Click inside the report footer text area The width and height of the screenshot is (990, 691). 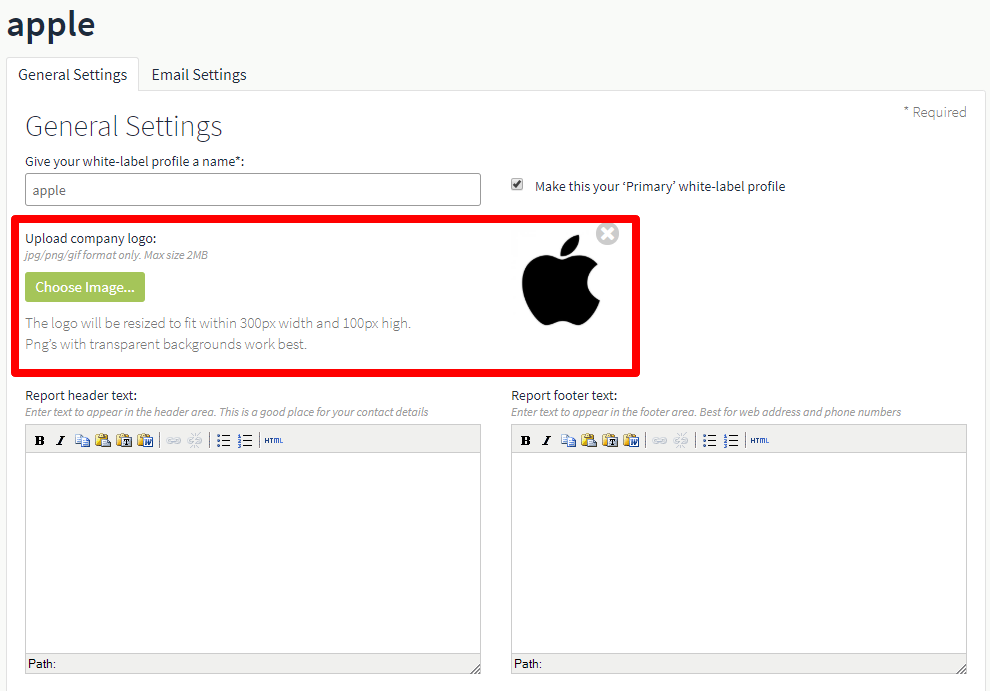(739, 553)
